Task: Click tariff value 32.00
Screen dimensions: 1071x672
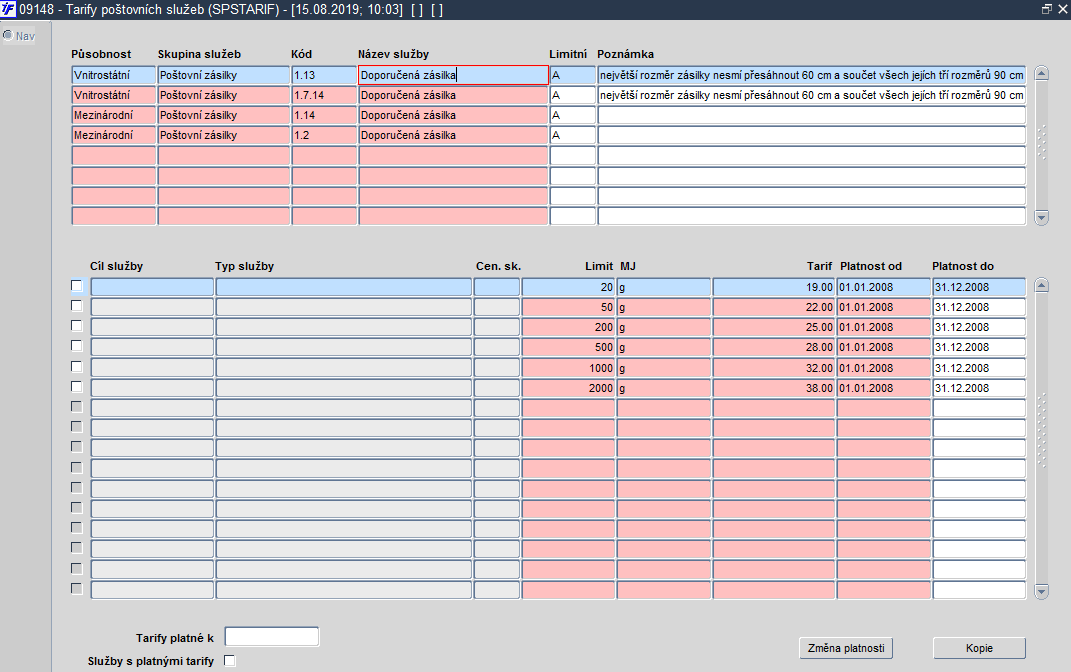Action: pyautogui.click(x=773, y=367)
